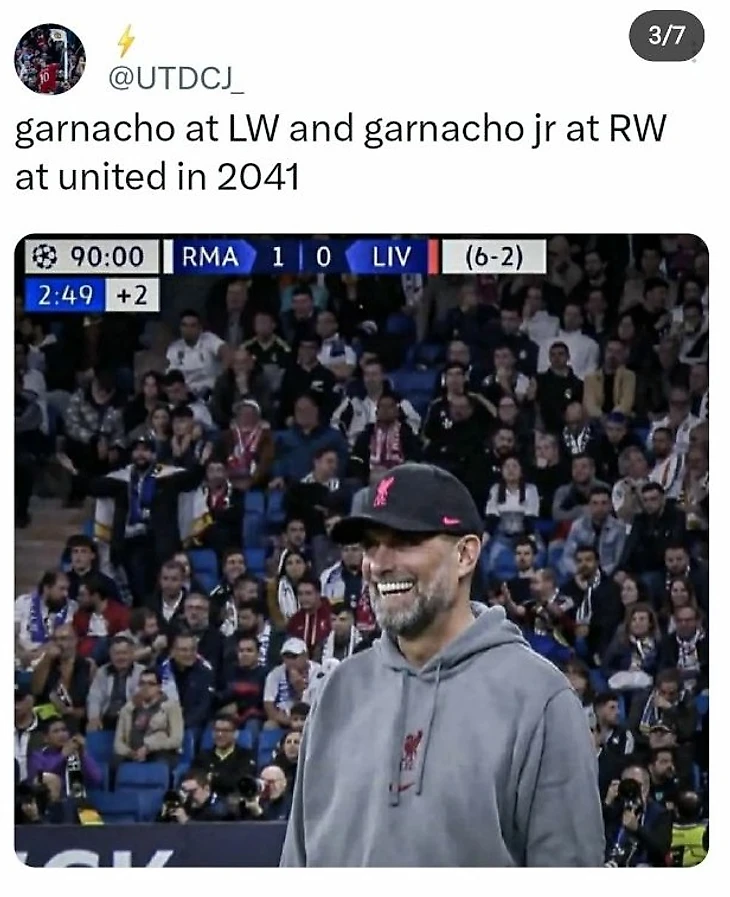
Task: Click the 90:00 match clock
Action: tap(107, 256)
